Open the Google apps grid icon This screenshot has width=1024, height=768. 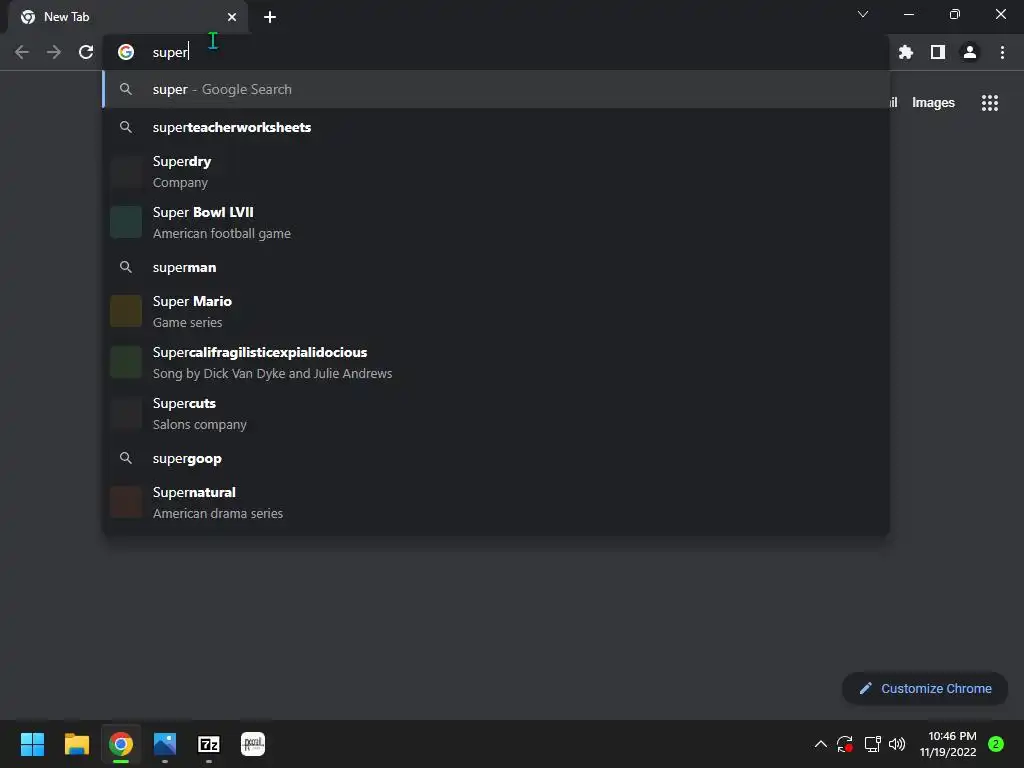[990, 103]
